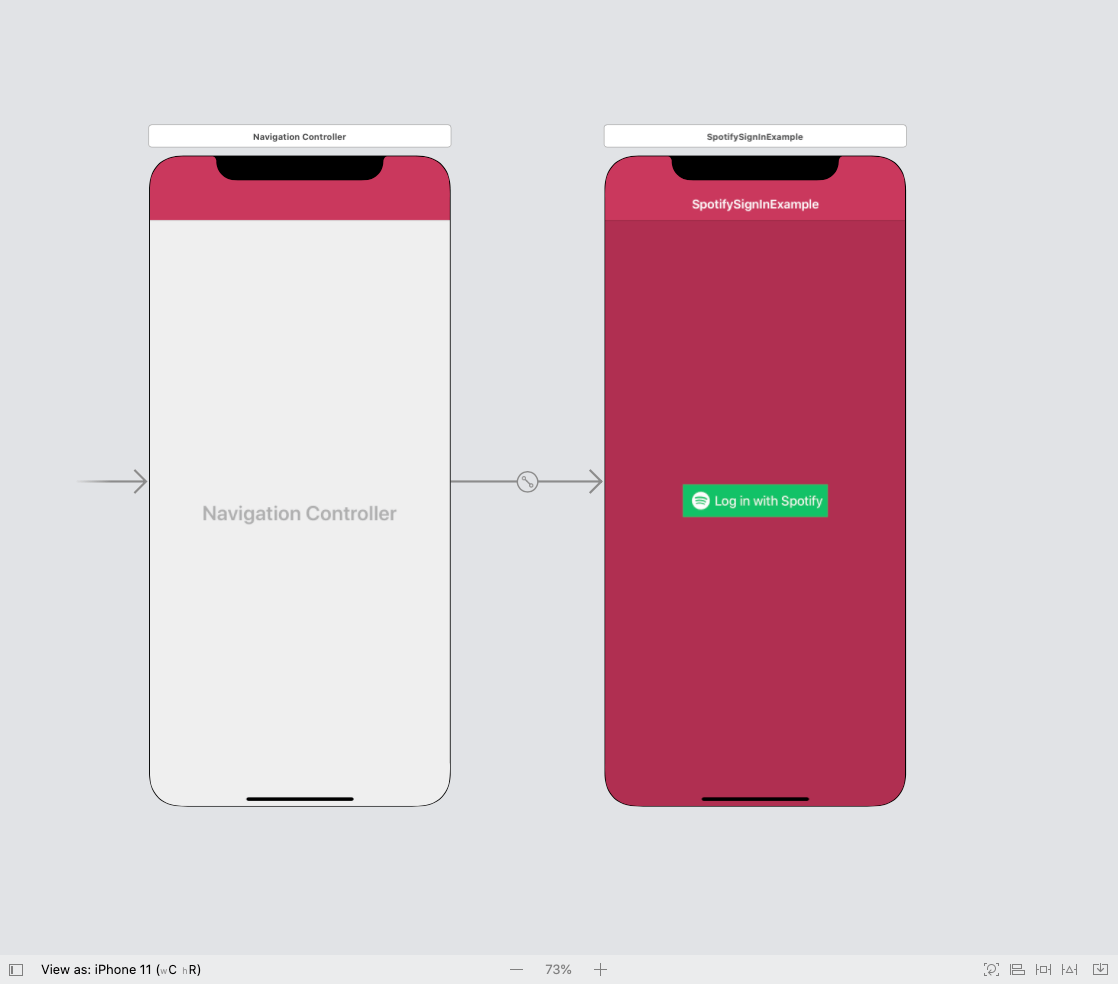
Task: Select the Navigation Controller scene title bar
Action: click(299, 136)
